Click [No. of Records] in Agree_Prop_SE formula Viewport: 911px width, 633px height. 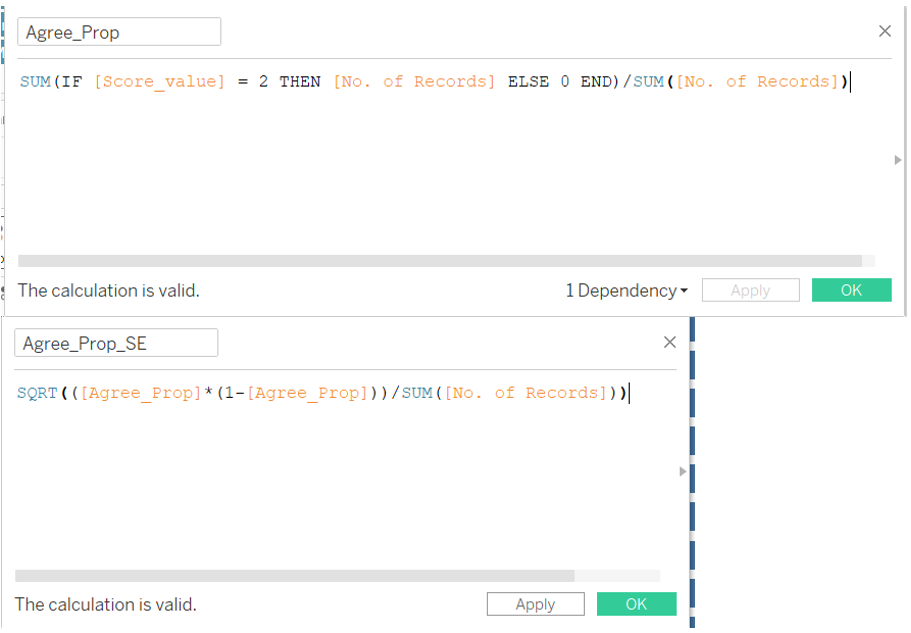[x=526, y=393]
